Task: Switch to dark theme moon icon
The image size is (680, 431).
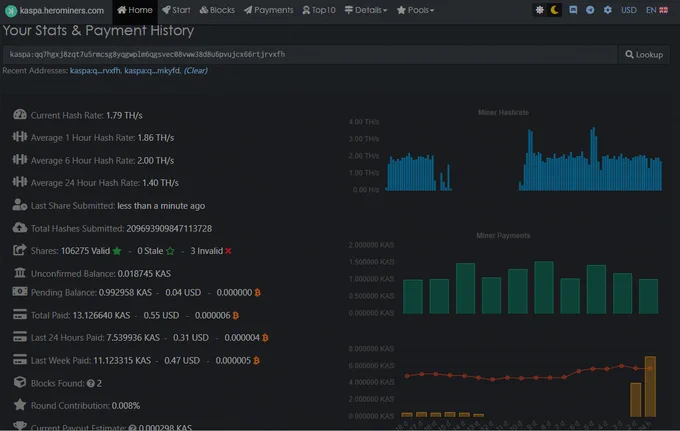Action: click(554, 10)
